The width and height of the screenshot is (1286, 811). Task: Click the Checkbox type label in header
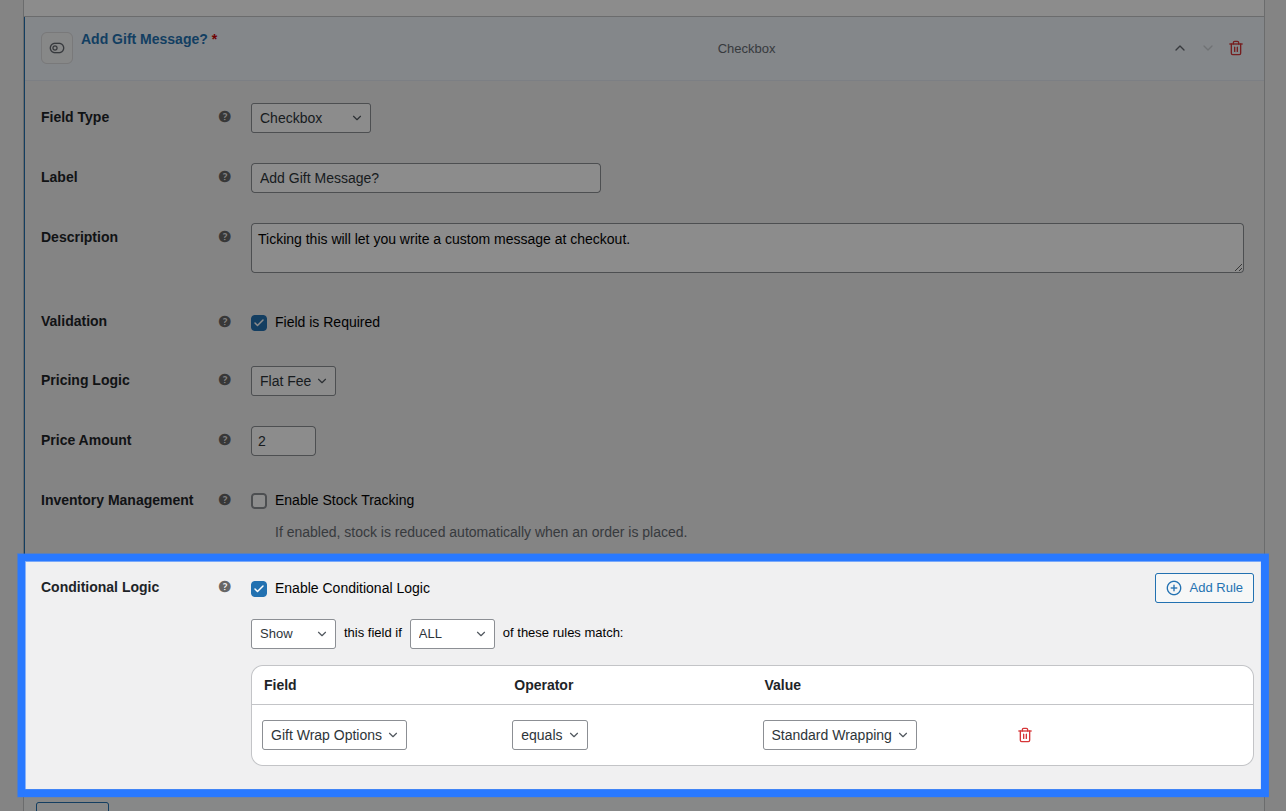746,48
